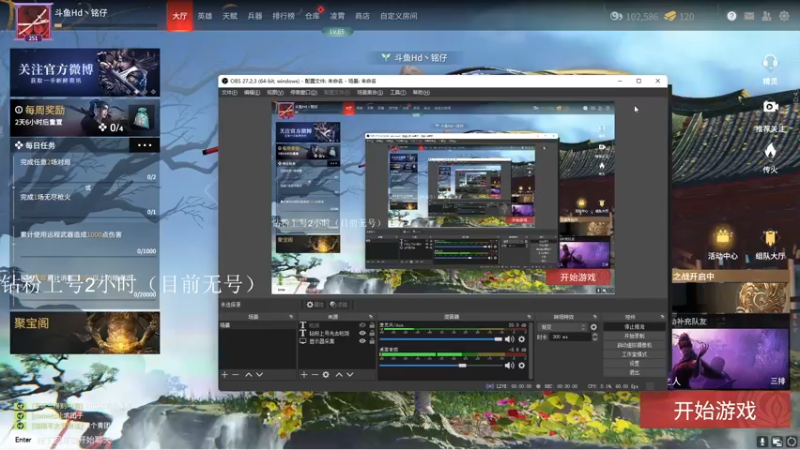Viewport: 800px width, 450px height.
Task: Move scene down arrow in OBS Scenes panel
Action: coord(259,374)
